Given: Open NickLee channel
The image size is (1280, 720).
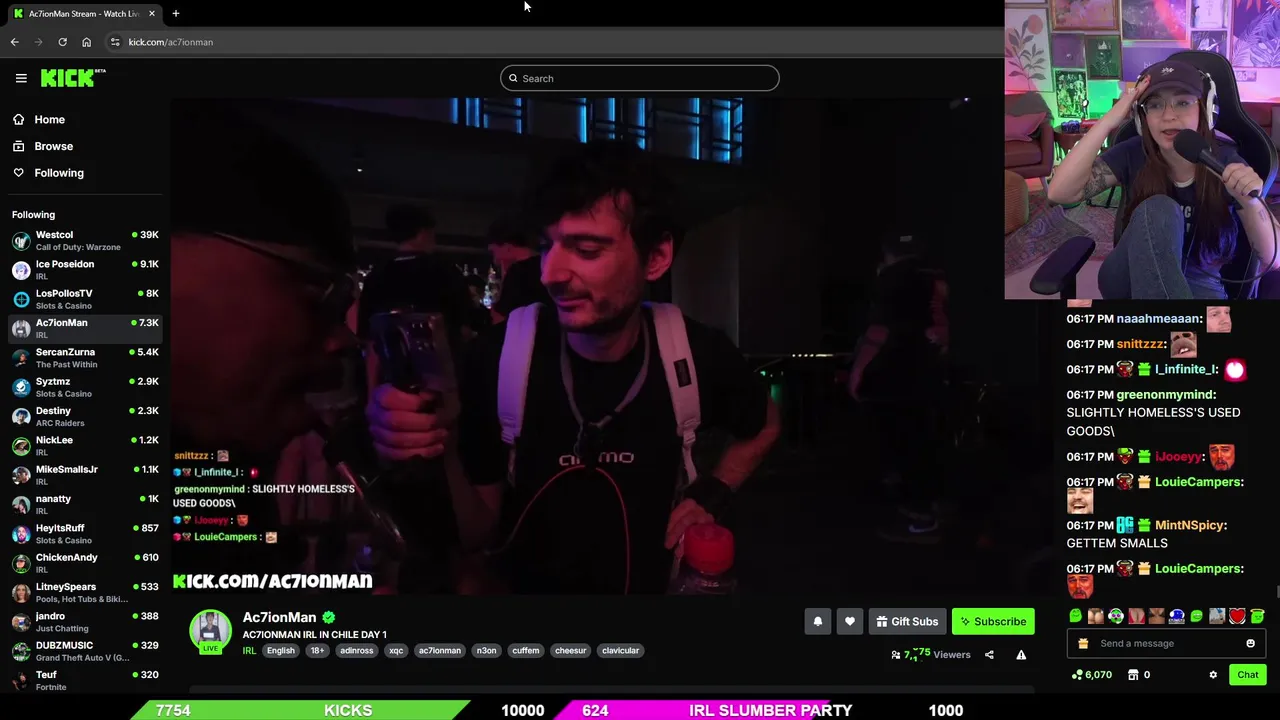Looking at the screenshot, I should tap(84, 445).
